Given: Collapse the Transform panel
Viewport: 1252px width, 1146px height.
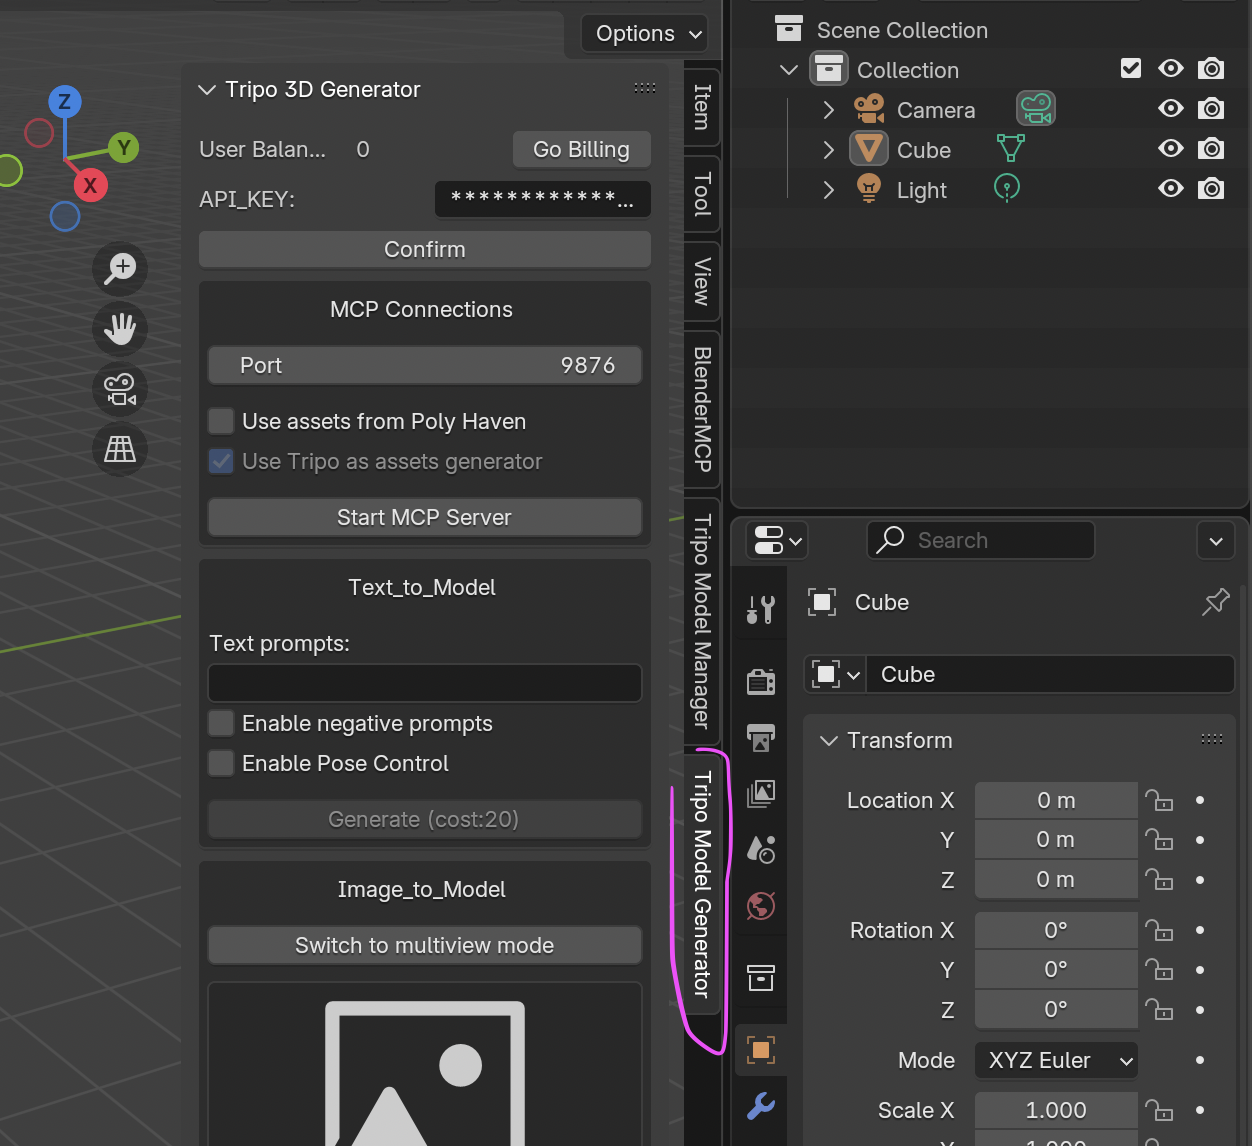Looking at the screenshot, I should pos(828,741).
